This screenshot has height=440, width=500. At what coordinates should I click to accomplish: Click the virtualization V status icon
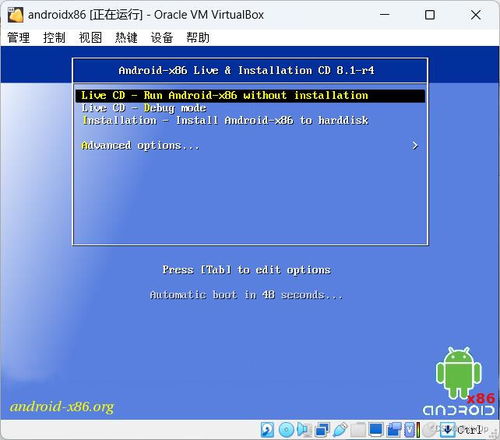pos(410,430)
